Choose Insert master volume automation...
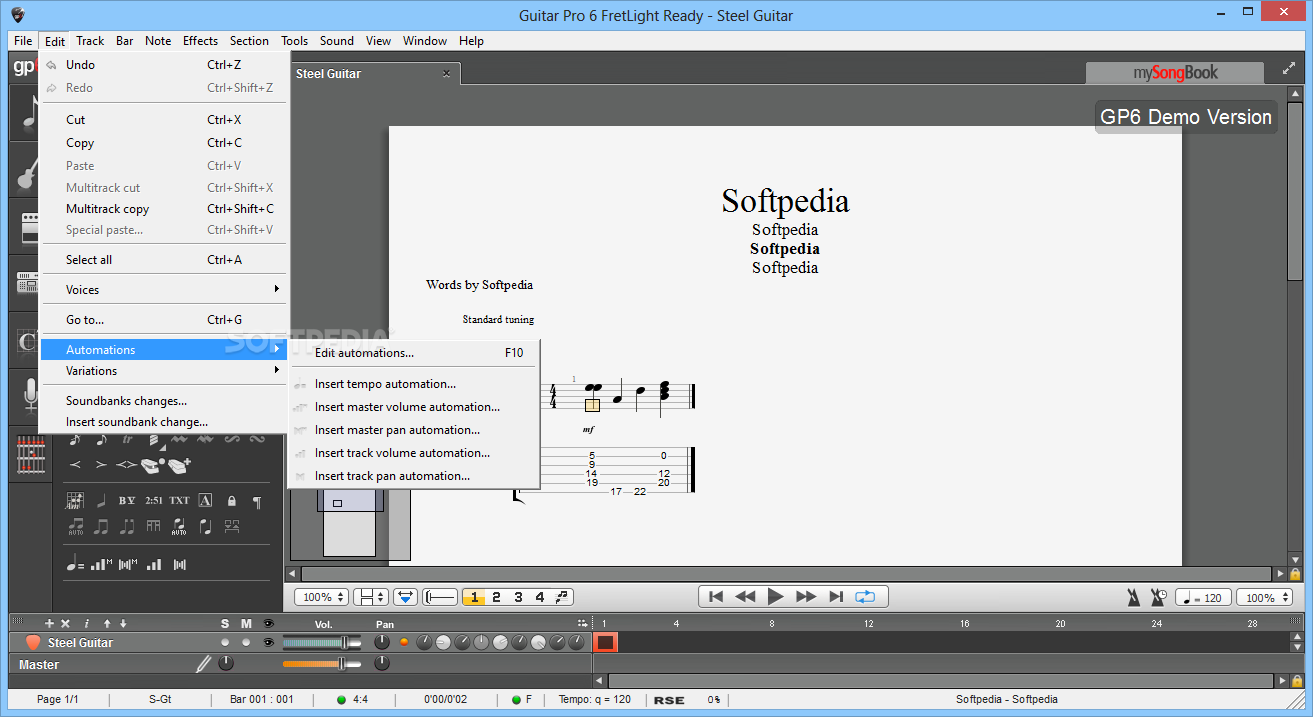 coord(414,407)
